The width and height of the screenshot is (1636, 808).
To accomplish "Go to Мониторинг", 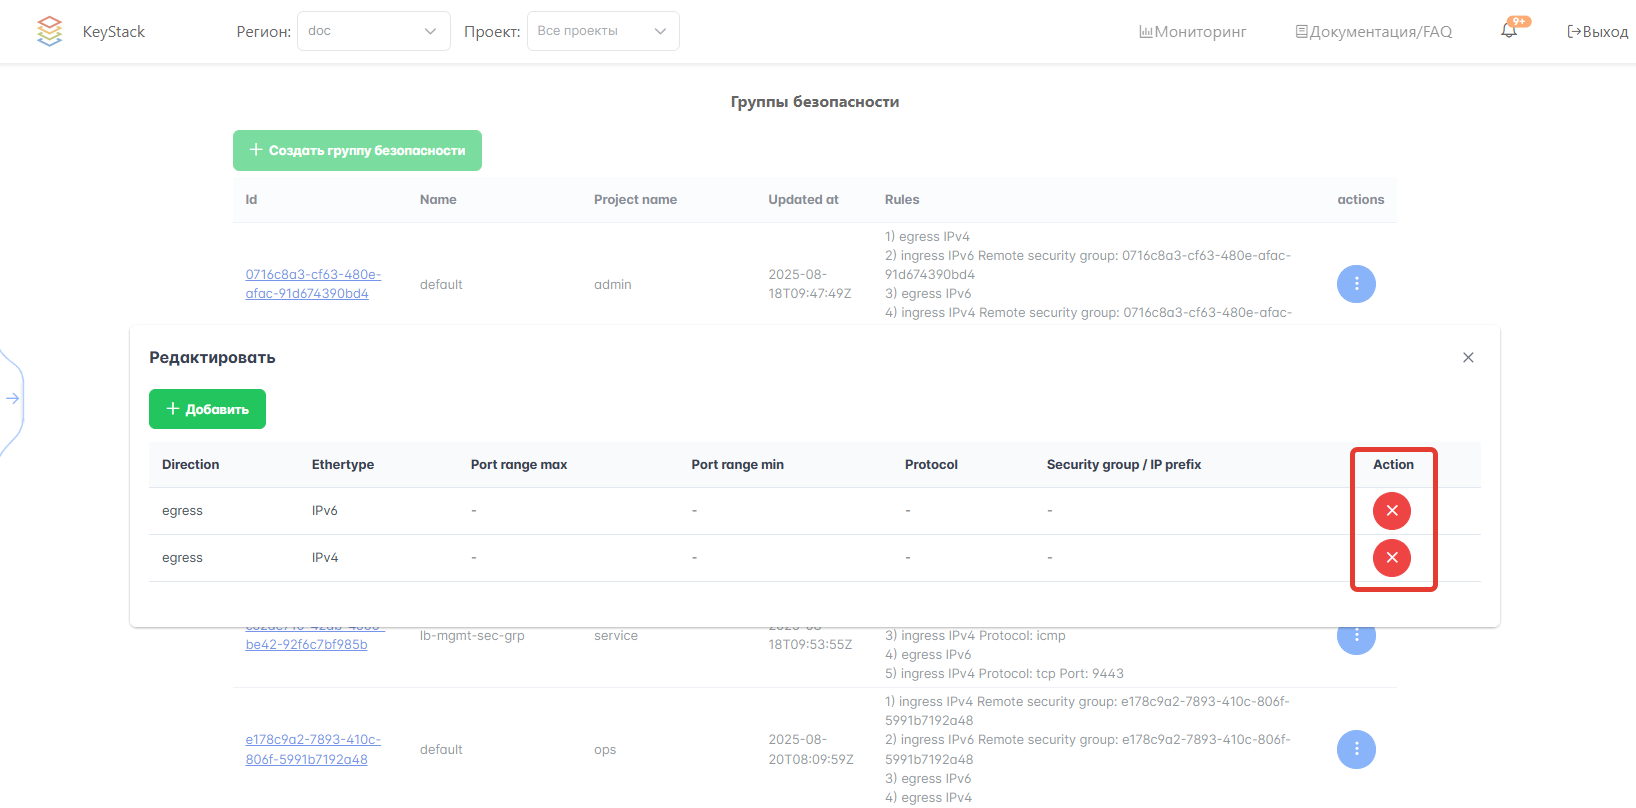I will (x=1192, y=32).
